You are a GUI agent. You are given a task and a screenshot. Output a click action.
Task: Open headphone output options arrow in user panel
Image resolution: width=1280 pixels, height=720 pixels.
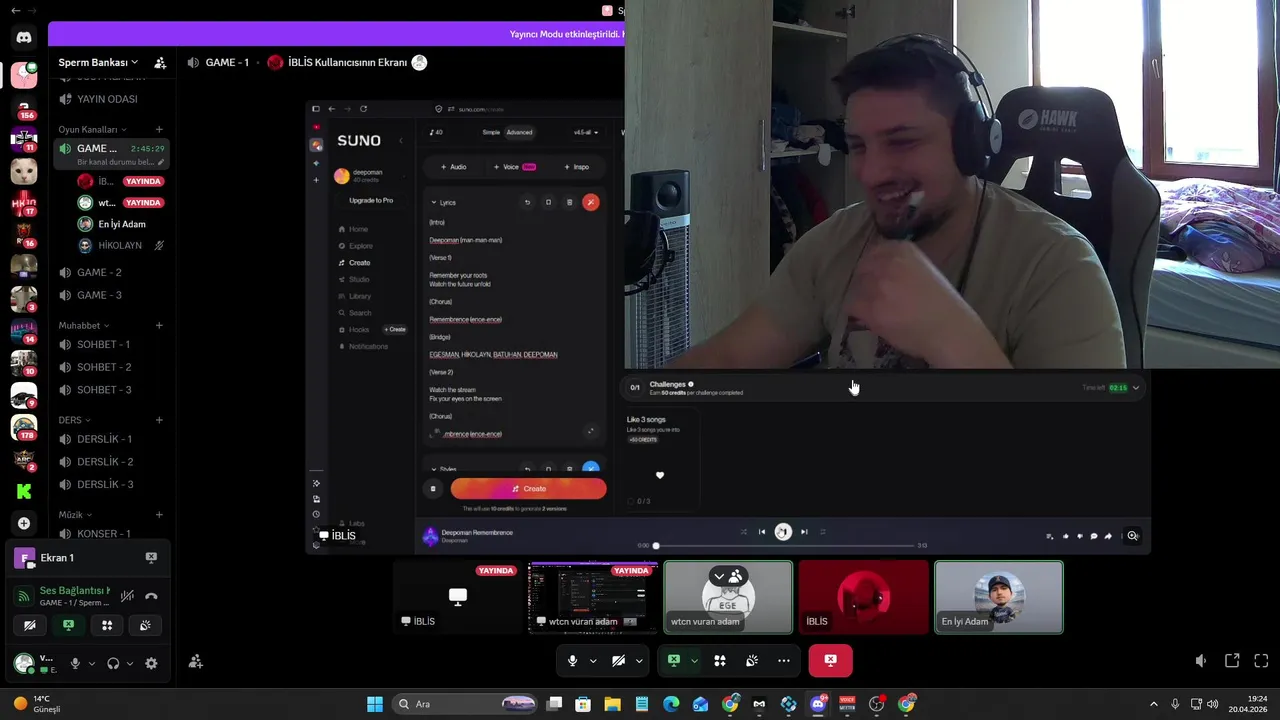coord(129,663)
